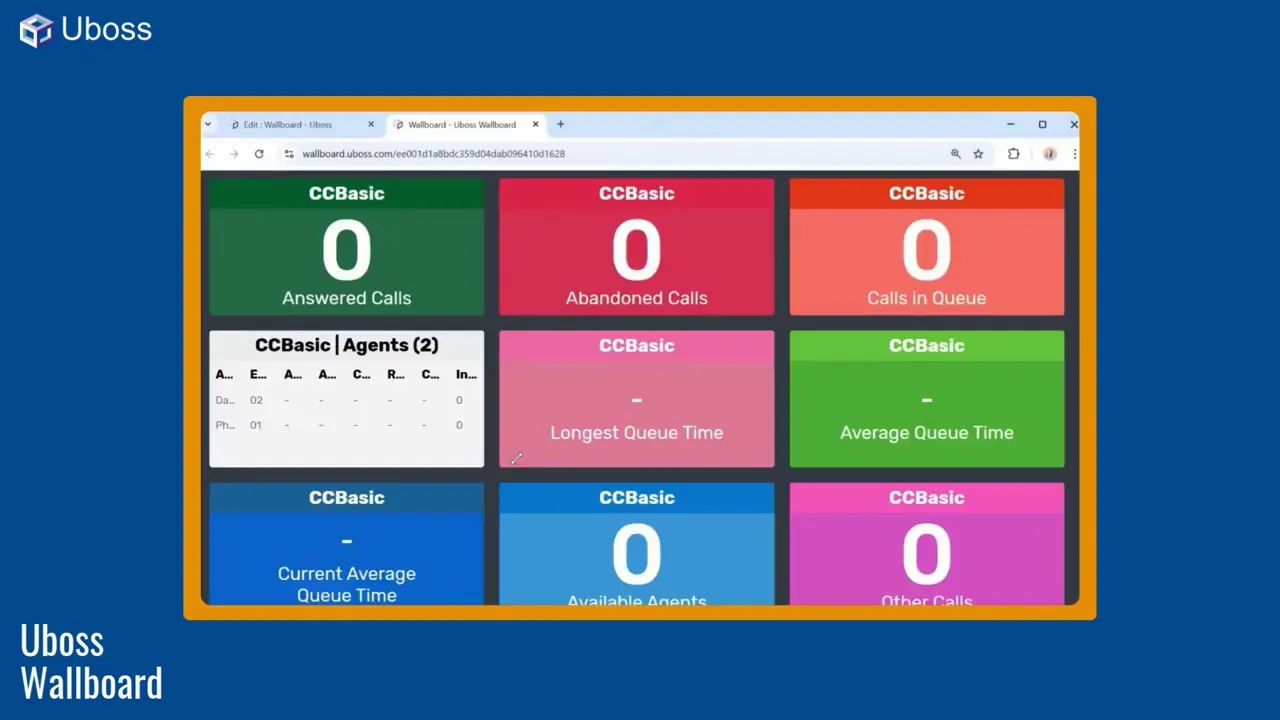Click CCBasic header of Calls in Queue tile
The height and width of the screenshot is (720, 1280).
point(926,193)
